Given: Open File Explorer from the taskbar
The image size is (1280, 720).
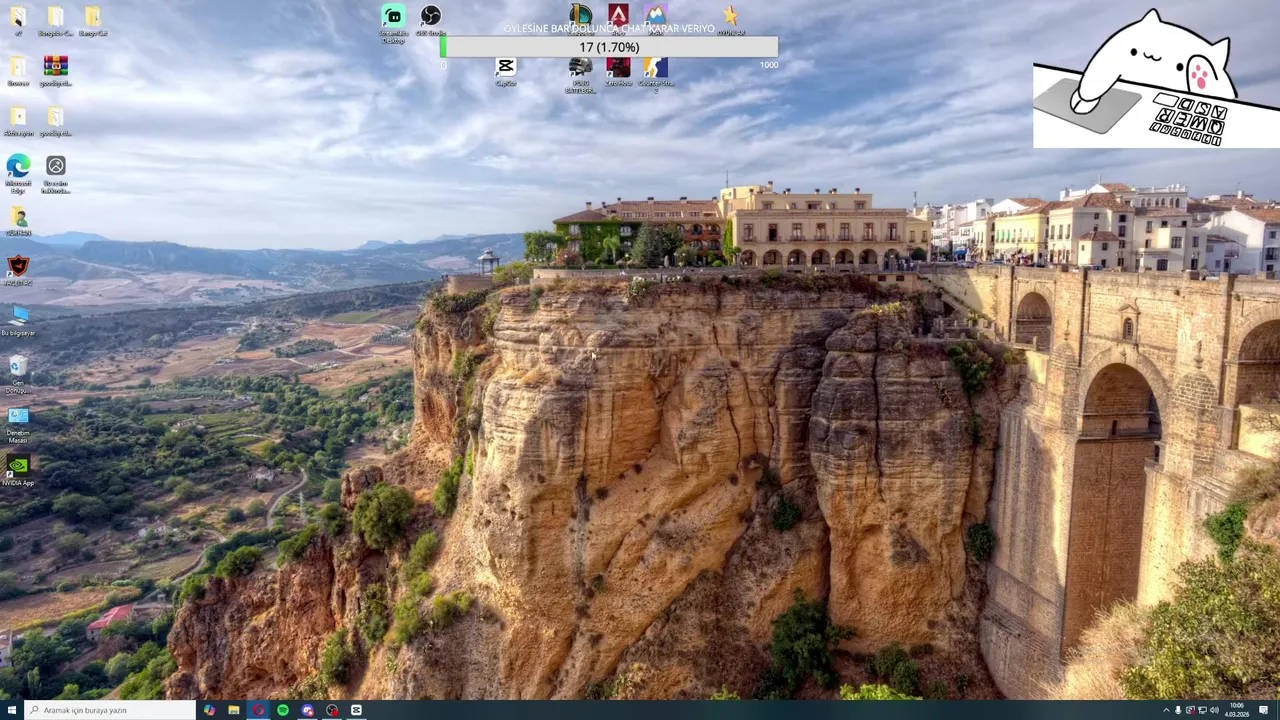Looking at the screenshot, I should coord(234,710).
